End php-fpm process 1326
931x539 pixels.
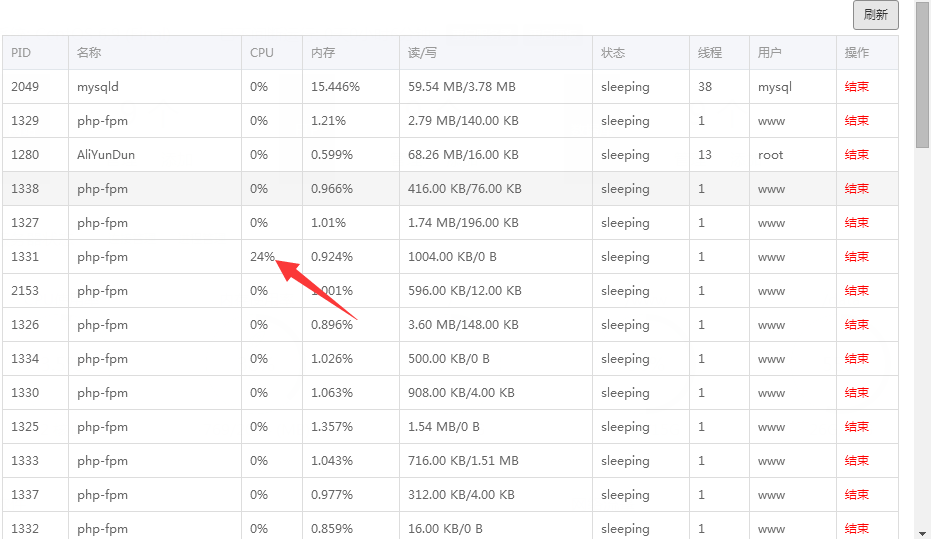pos(856,325)
